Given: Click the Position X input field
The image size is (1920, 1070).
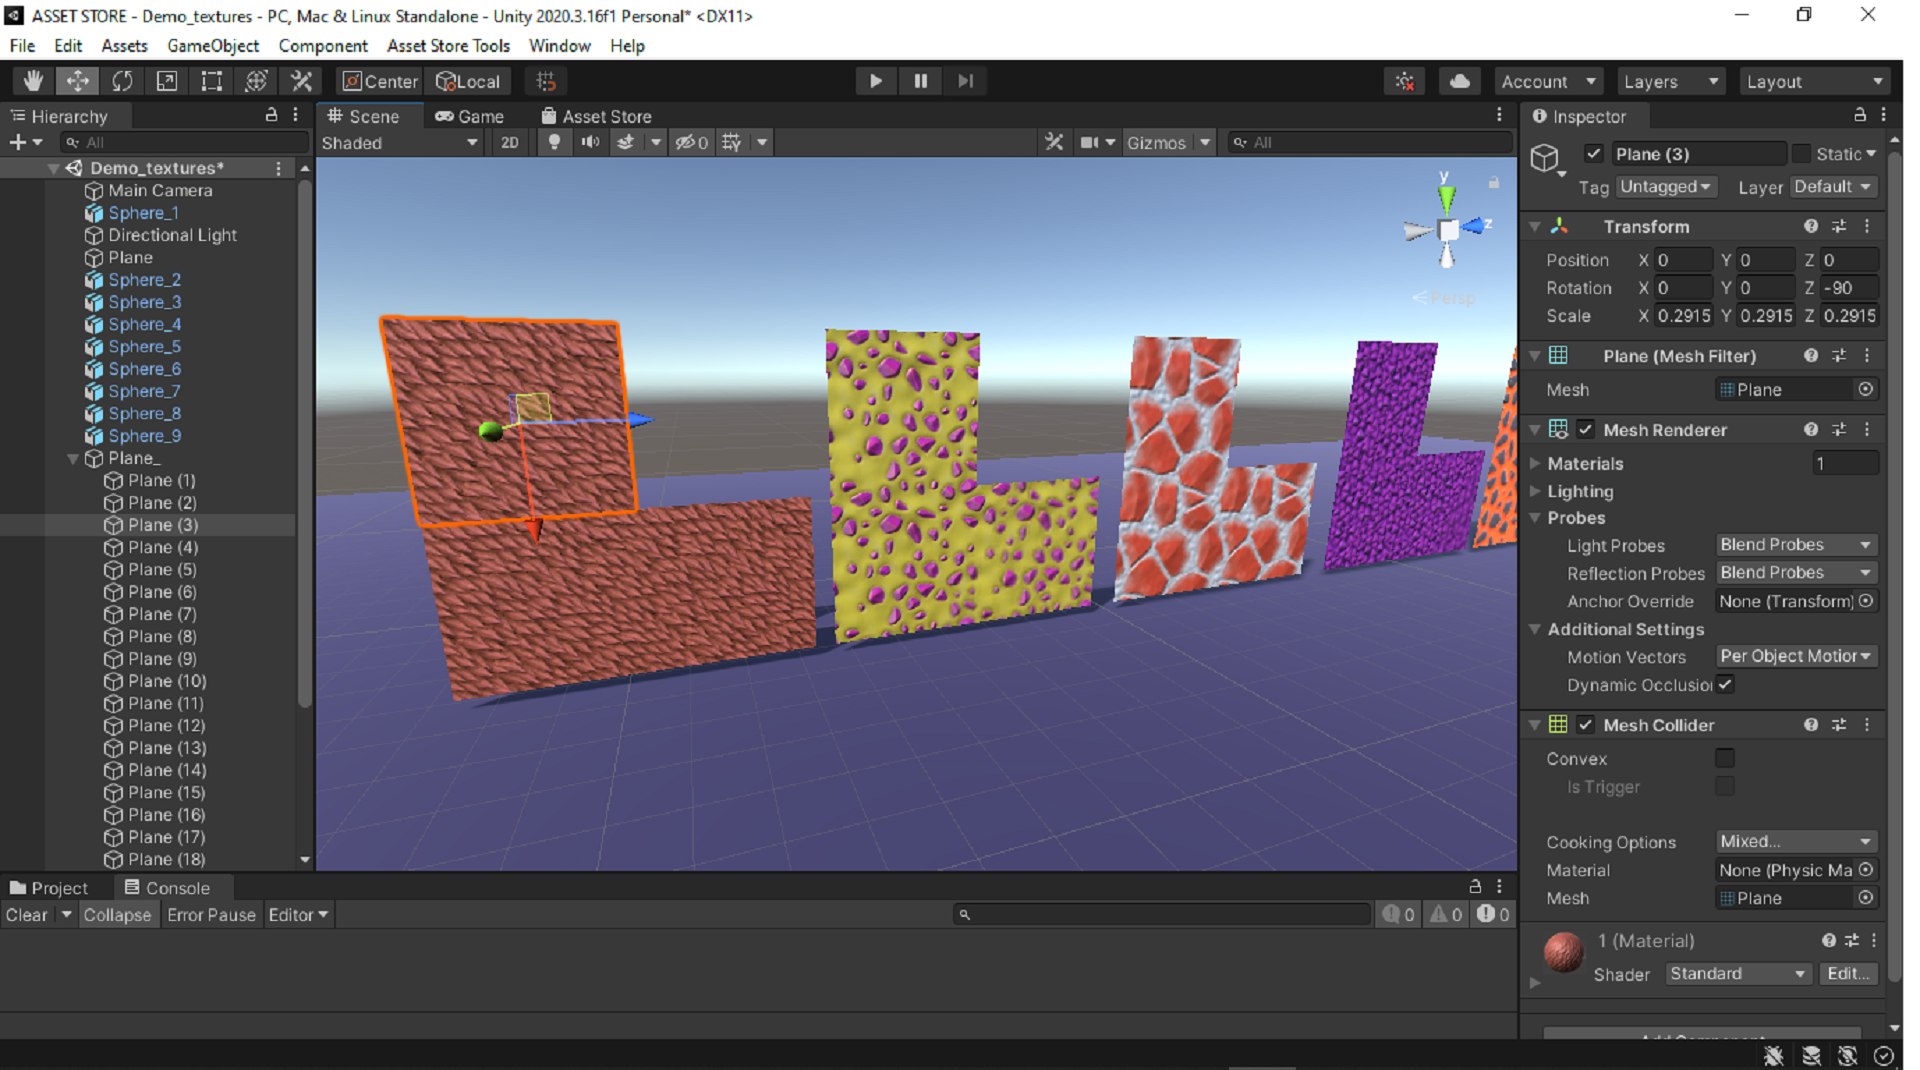Looking at the screenshot, I should coord(1684,260).
